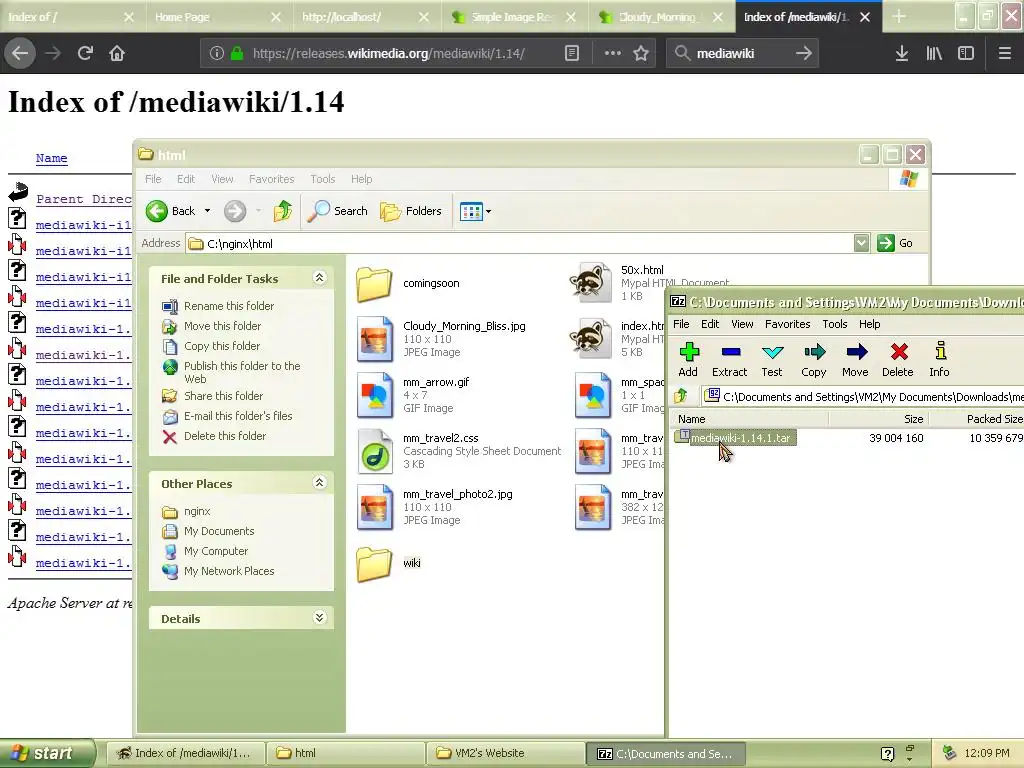The width and height of the screenshot is (1024, 768).
Task: Open Back button history dropdown arrow
Action: coord(207,211)
